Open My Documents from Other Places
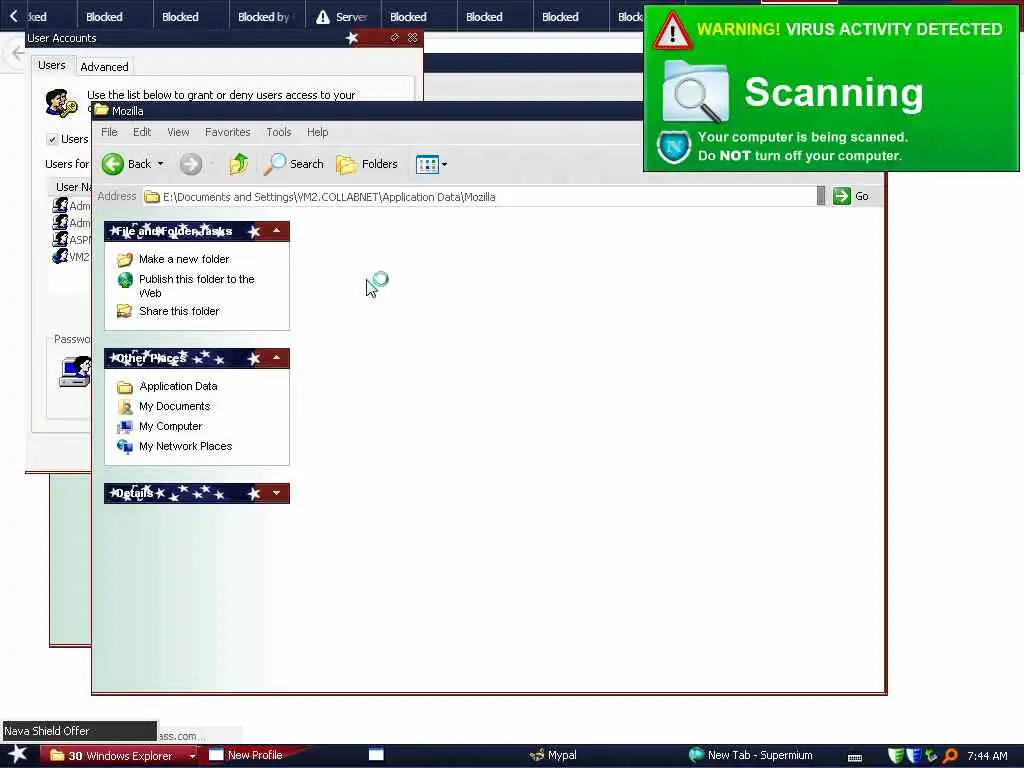This screenshot has height=768, width=1024. click(174, 406)
